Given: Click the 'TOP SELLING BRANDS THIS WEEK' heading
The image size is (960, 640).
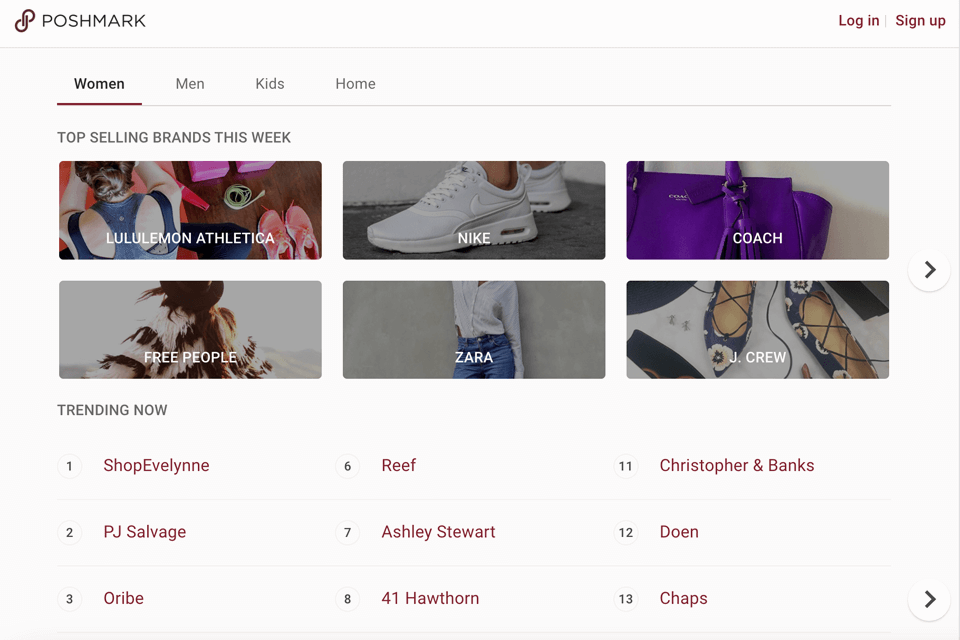Looking at the screenshot, I should (x=174, y=138).
